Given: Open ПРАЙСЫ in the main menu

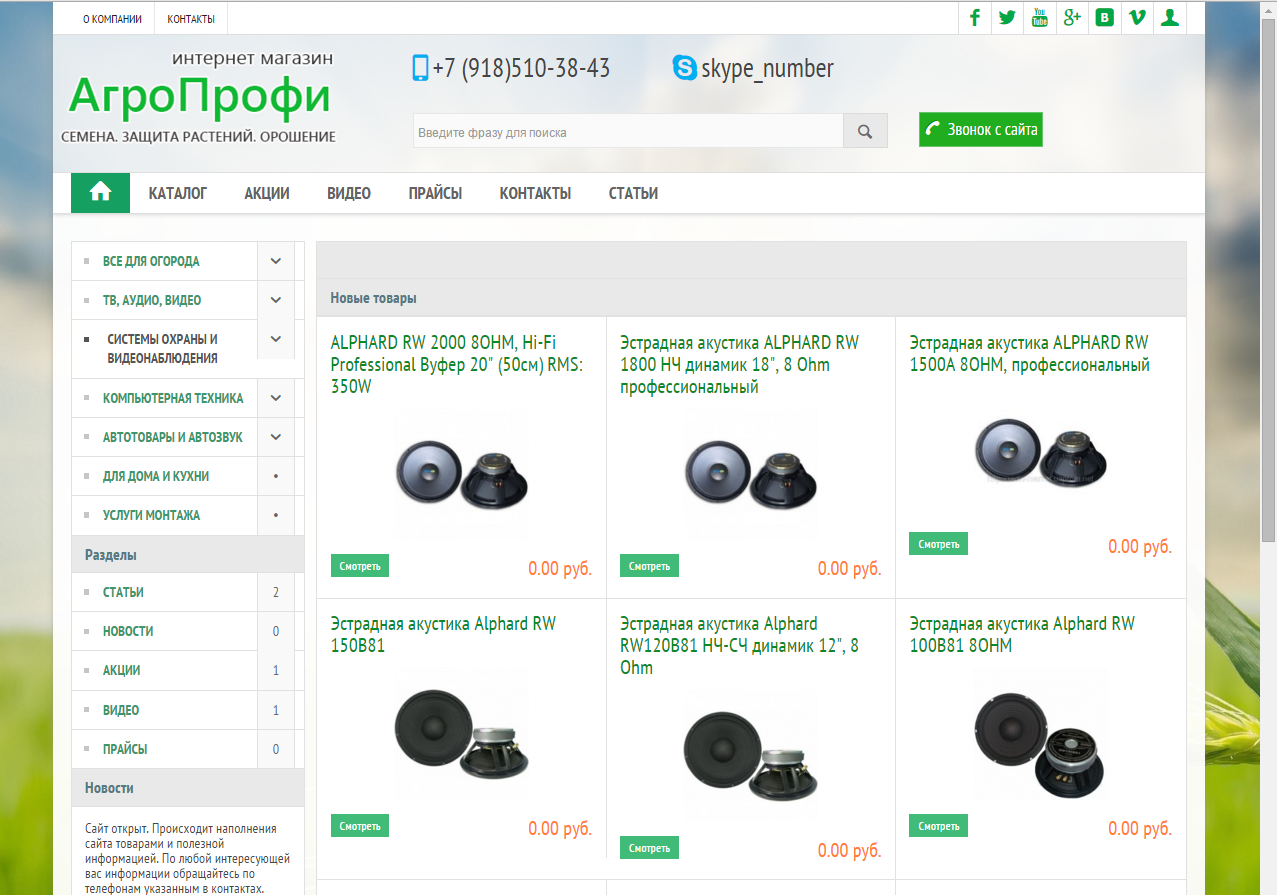Looking at the screenshot, I should pos(435,193).
